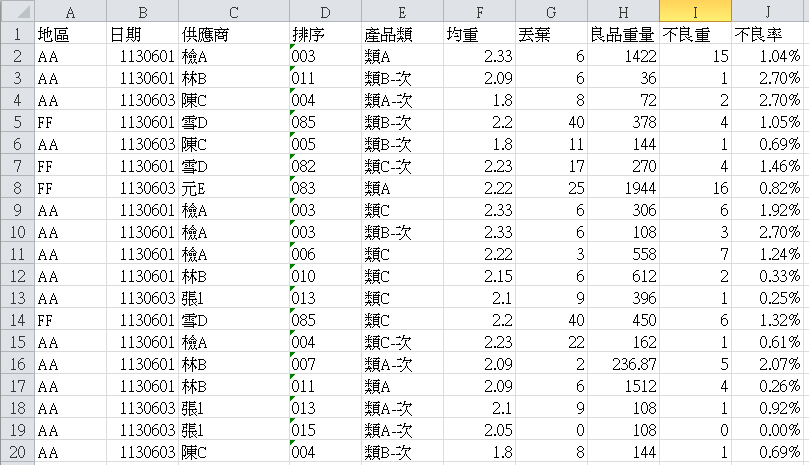The image size is (809, 465).
Task: Select 類C-次 cell in row 7
Action: click(402, 166)
